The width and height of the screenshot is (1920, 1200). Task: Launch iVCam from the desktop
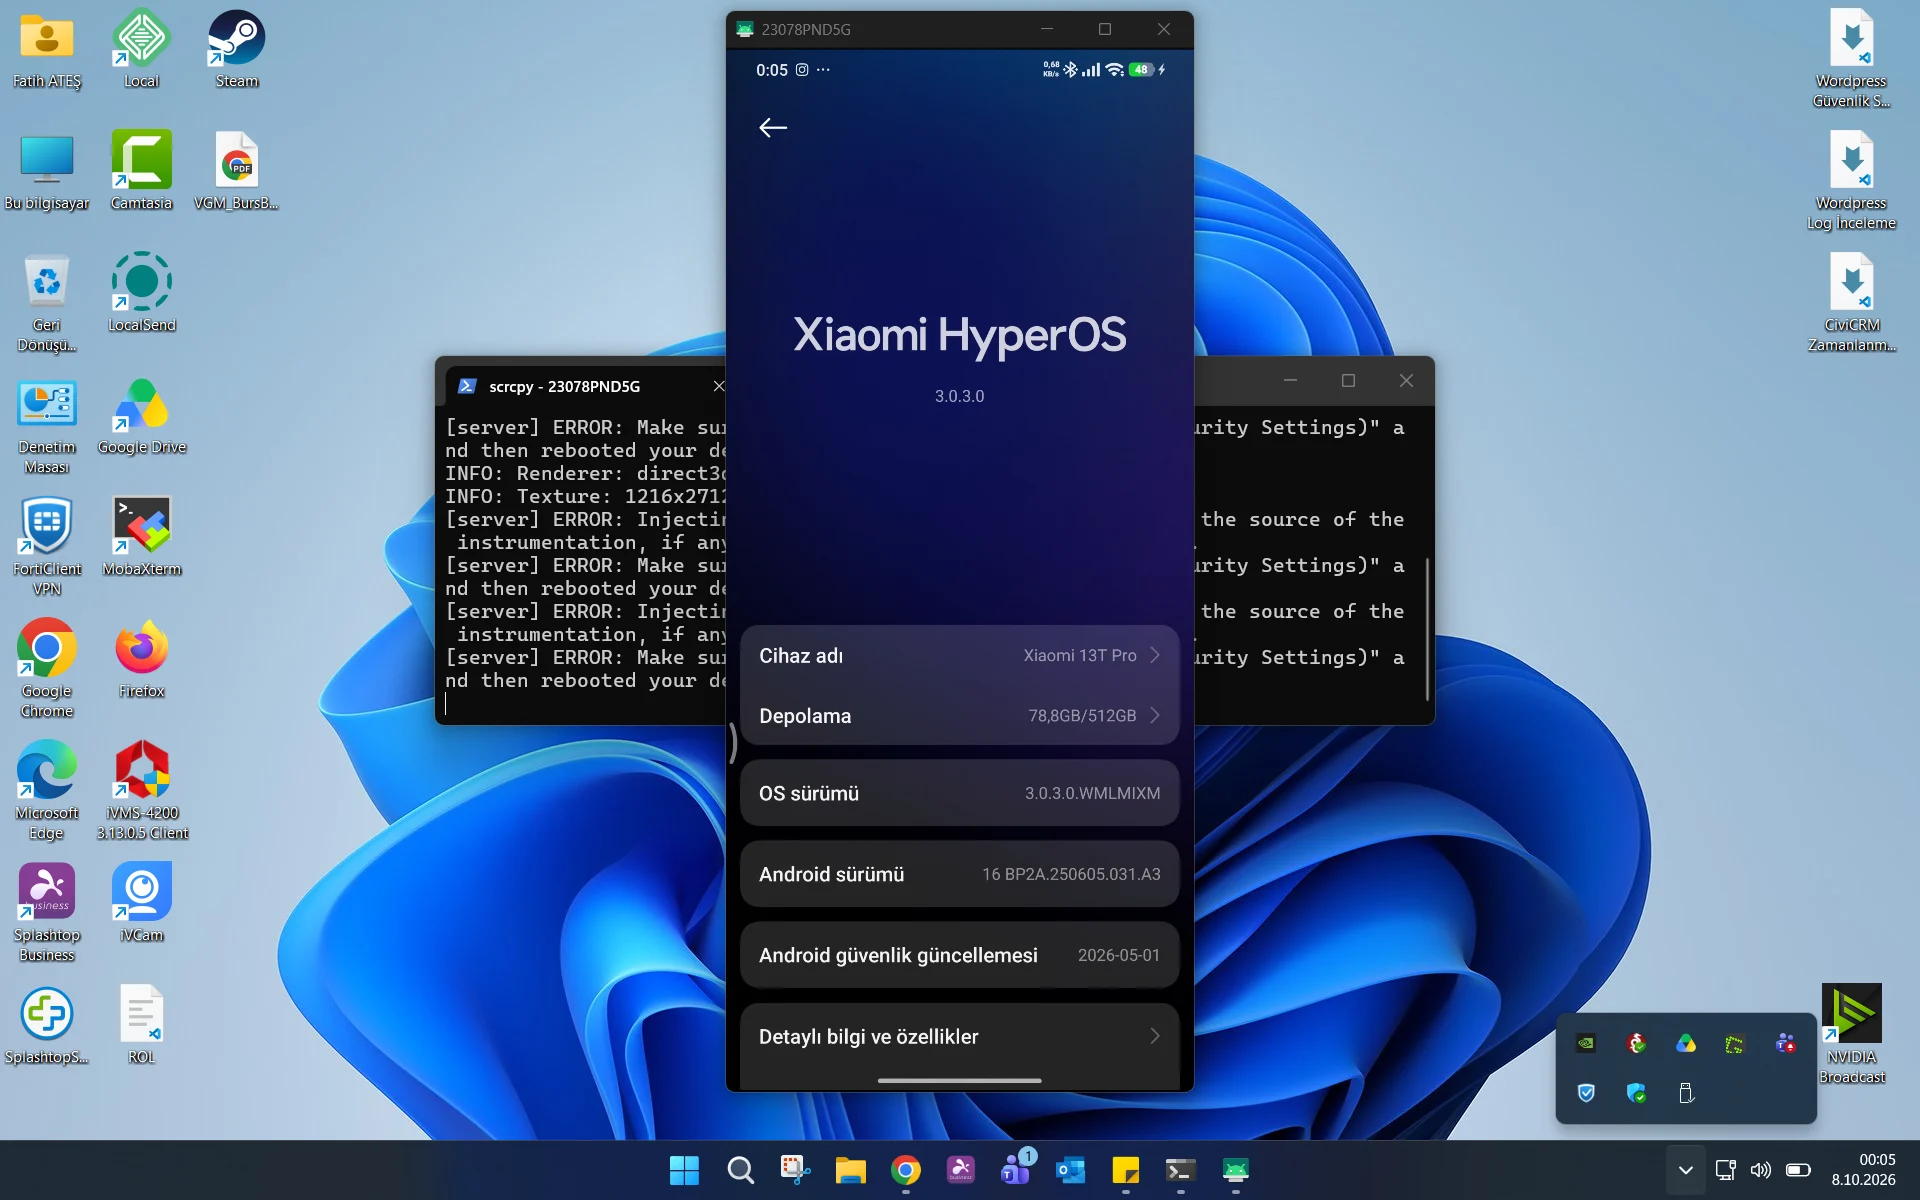(x=141, y=902)
